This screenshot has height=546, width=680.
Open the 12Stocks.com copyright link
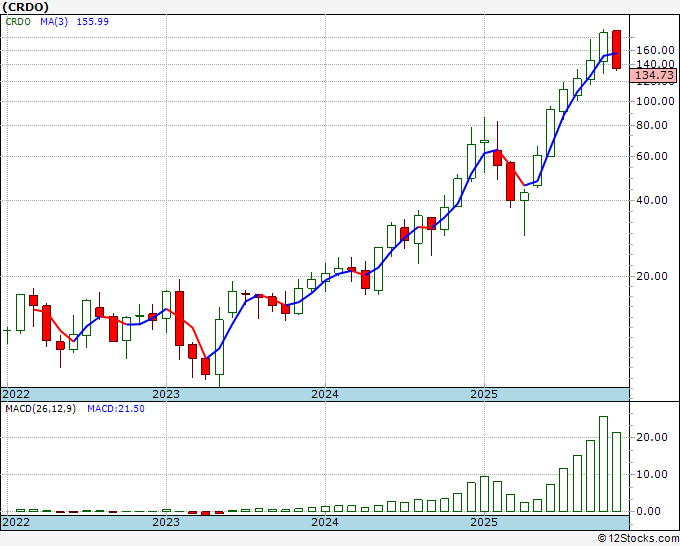coord(638,539)
